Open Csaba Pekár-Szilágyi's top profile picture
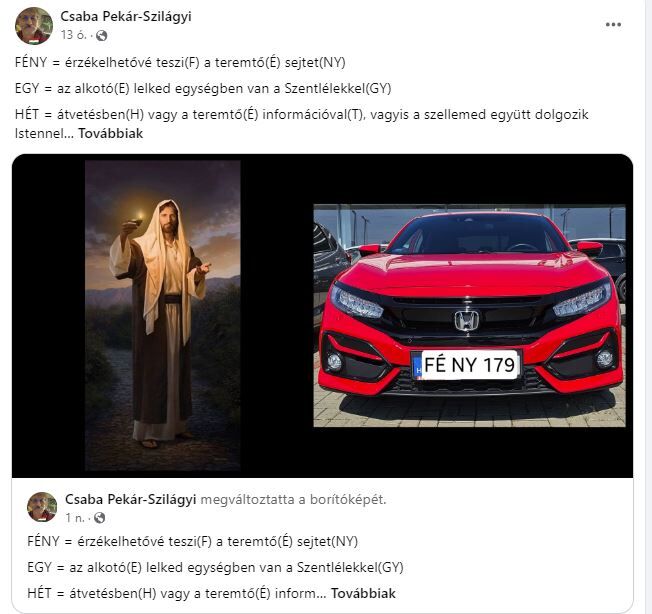 pyautogui.click(x=34, y=25)
